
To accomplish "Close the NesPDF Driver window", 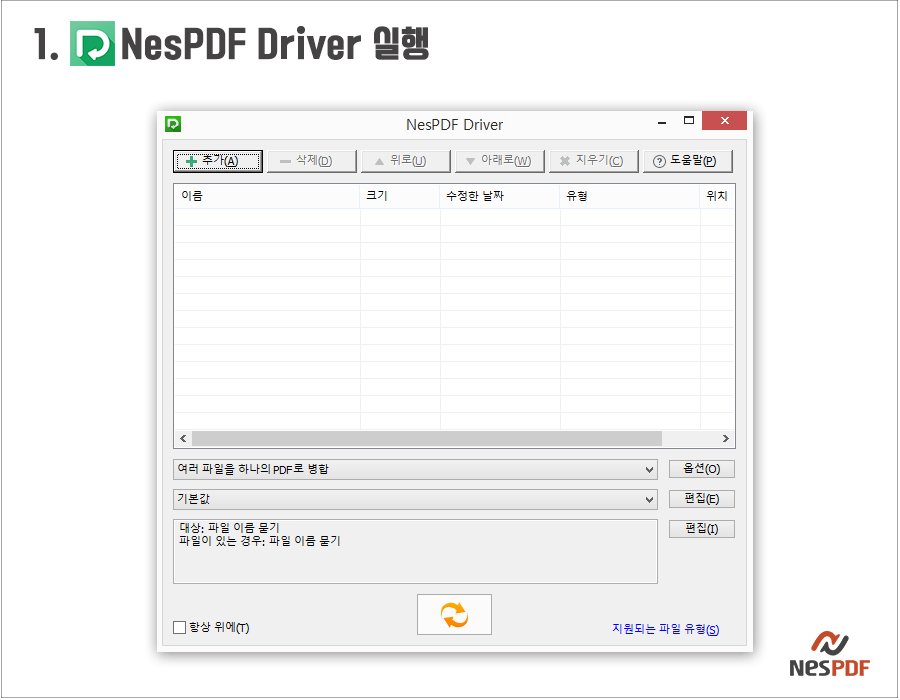I will pyautogui.click(x=724, y=120).
